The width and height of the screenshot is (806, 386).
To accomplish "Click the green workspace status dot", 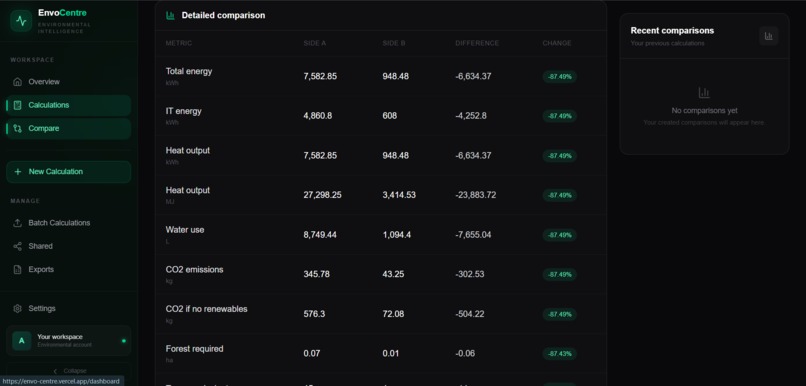I will click(x=123, y=341).
